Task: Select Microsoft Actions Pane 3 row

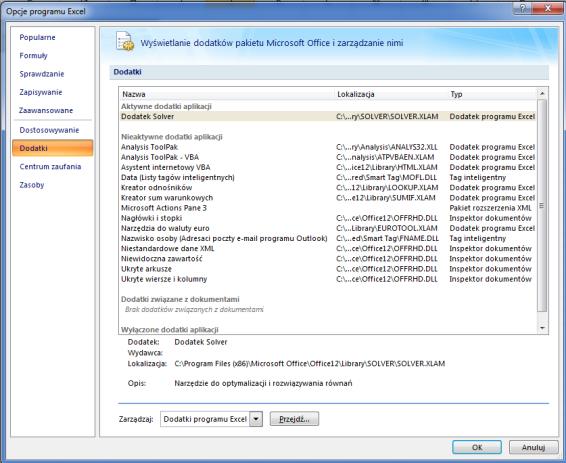Action: point(328,208)
